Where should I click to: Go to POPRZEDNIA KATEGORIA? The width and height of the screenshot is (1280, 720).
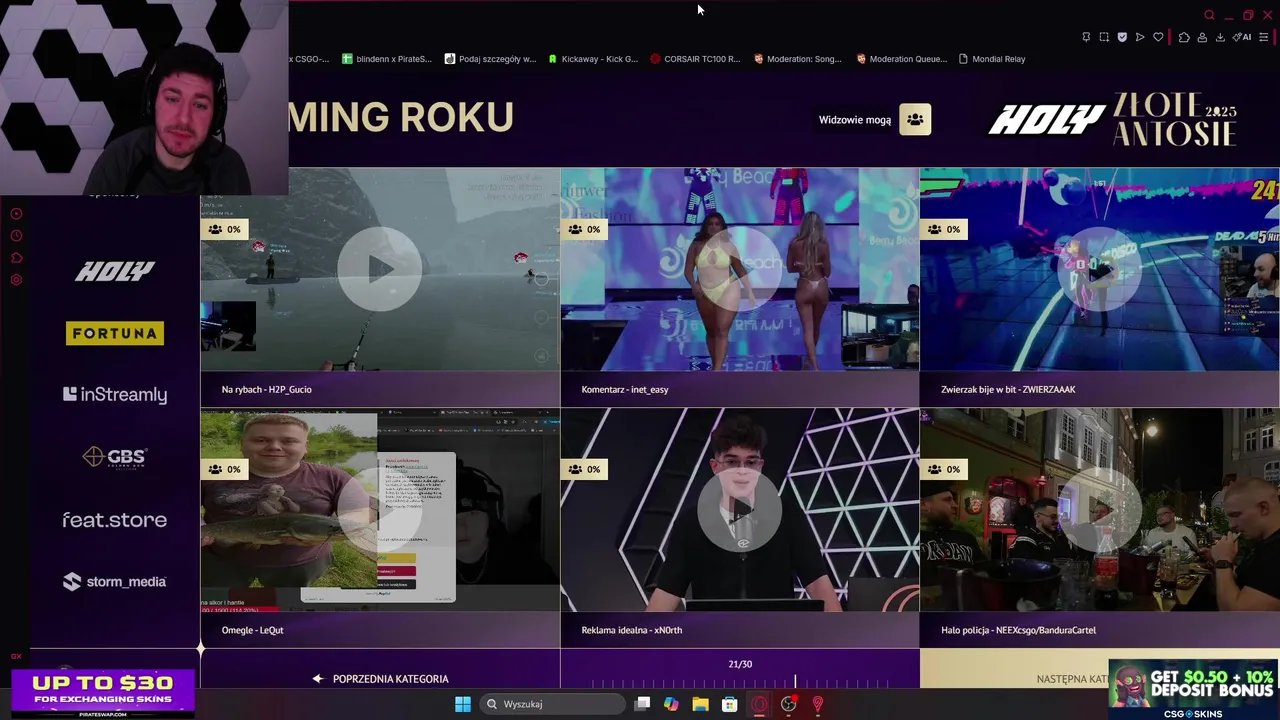[x=380, y=679]
